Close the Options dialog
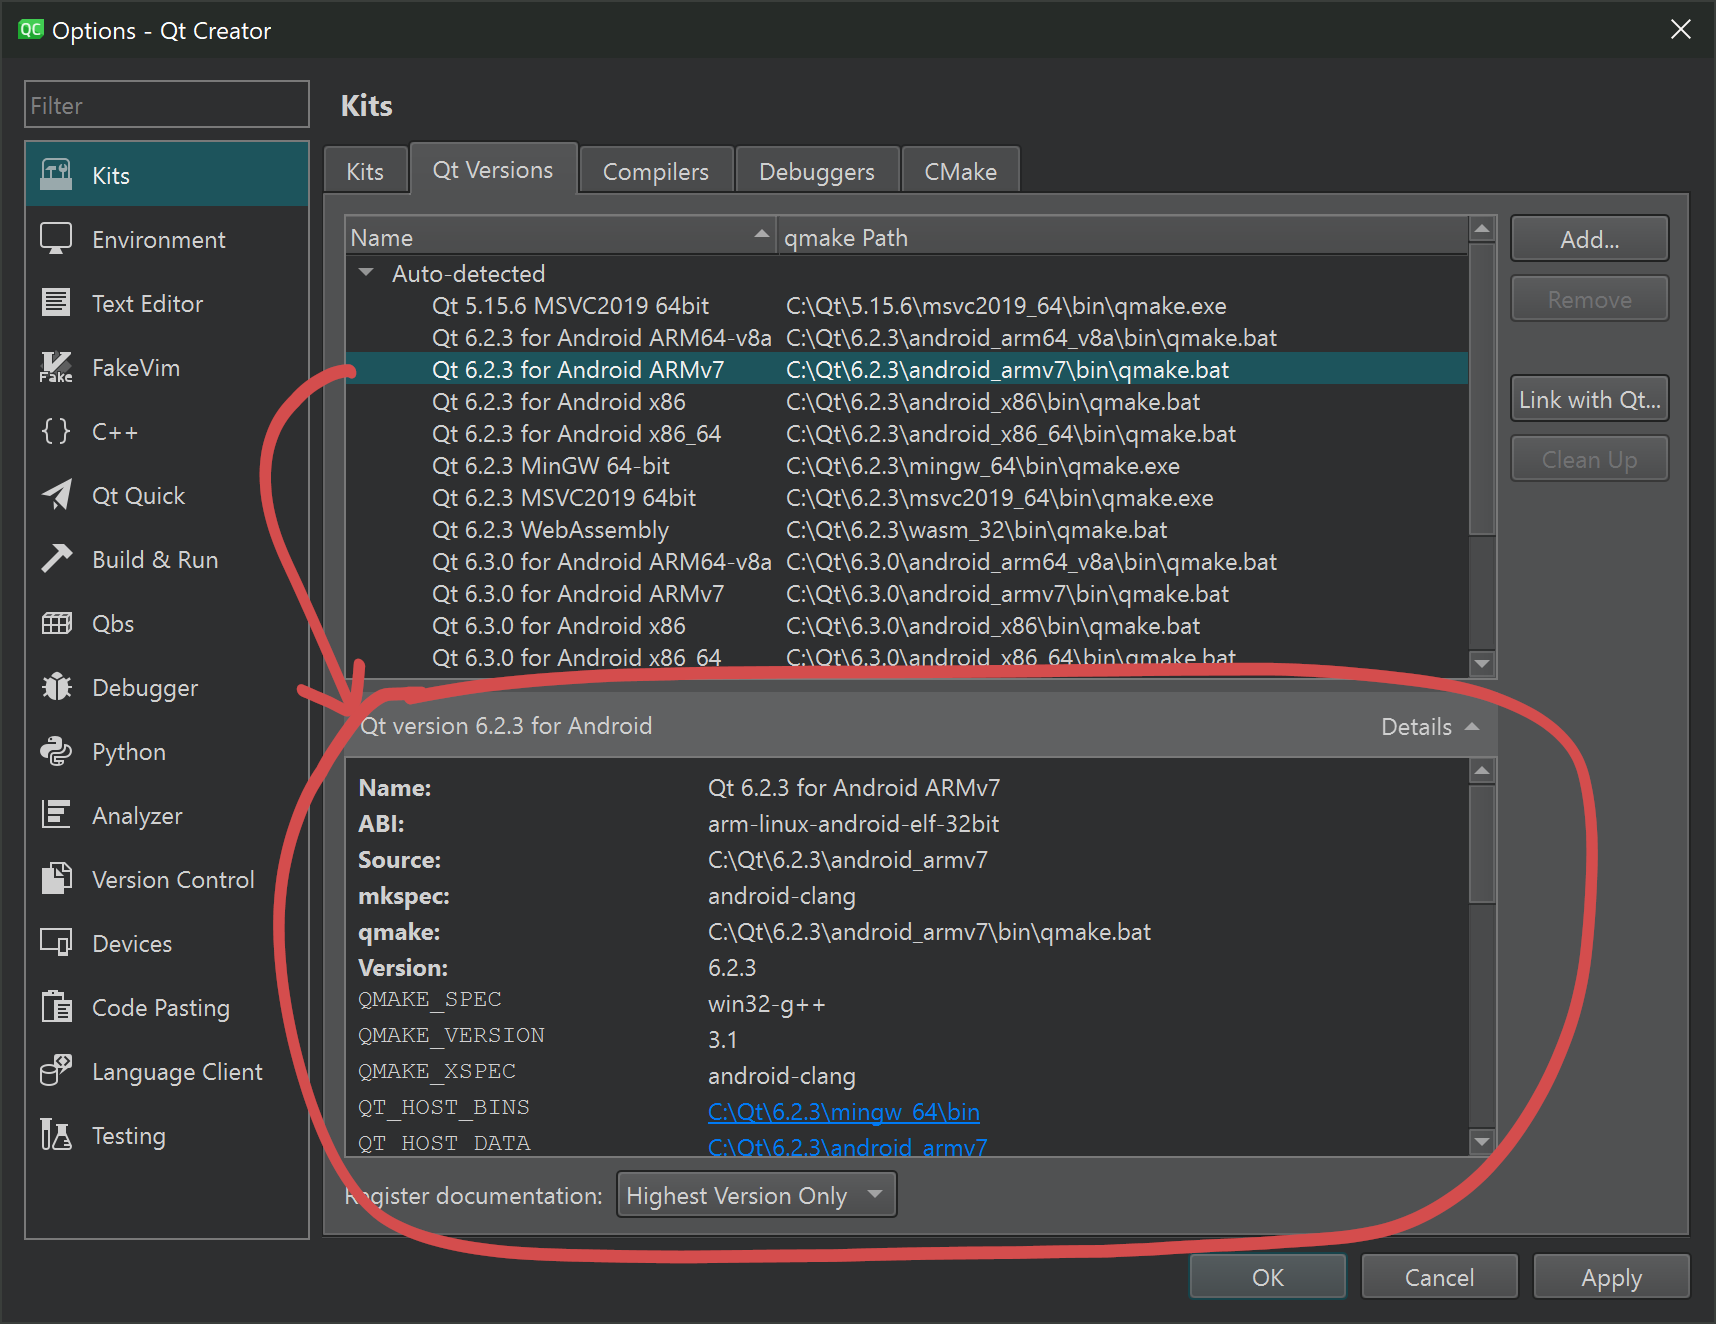Viewport: 1716px width, 1324px height. pos(1681,30)
